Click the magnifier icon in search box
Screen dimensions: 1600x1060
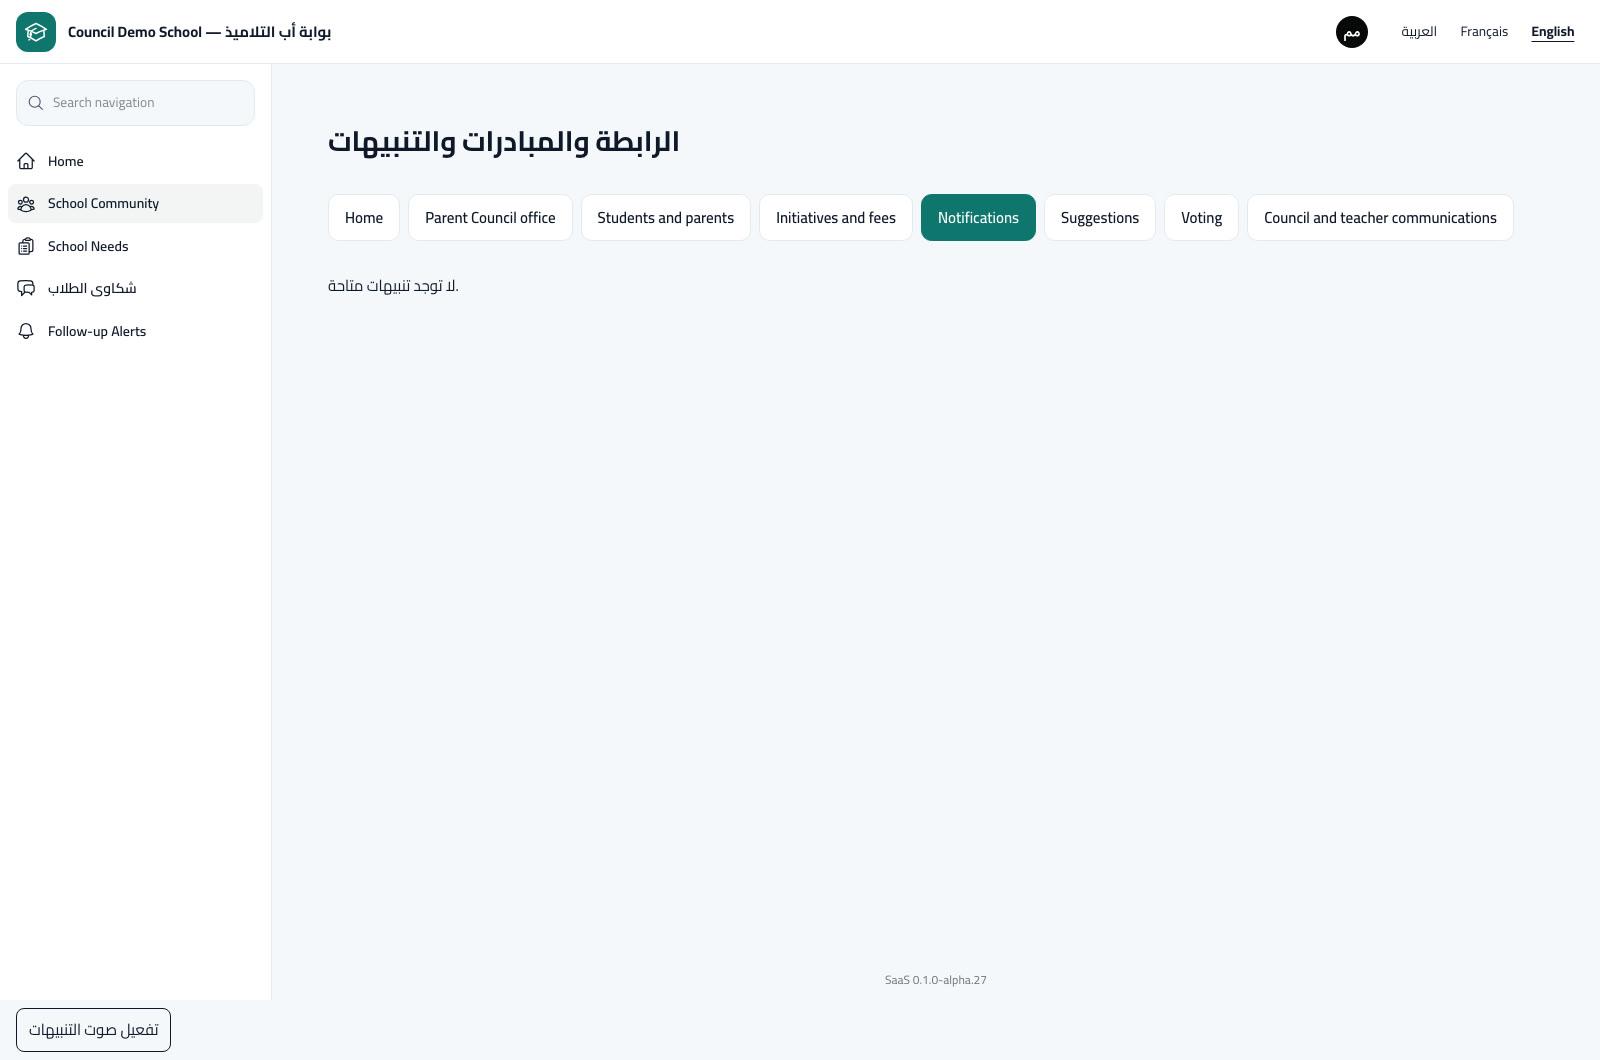click(x=36, y=103)
